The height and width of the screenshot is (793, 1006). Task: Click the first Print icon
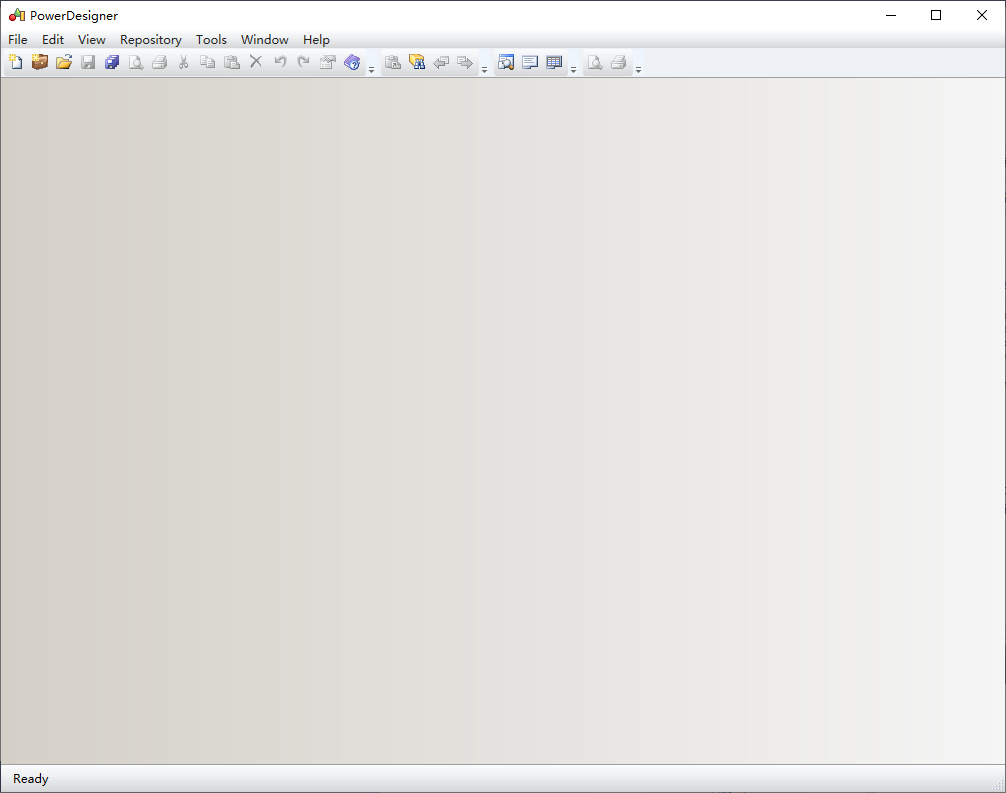pos(160,62)
